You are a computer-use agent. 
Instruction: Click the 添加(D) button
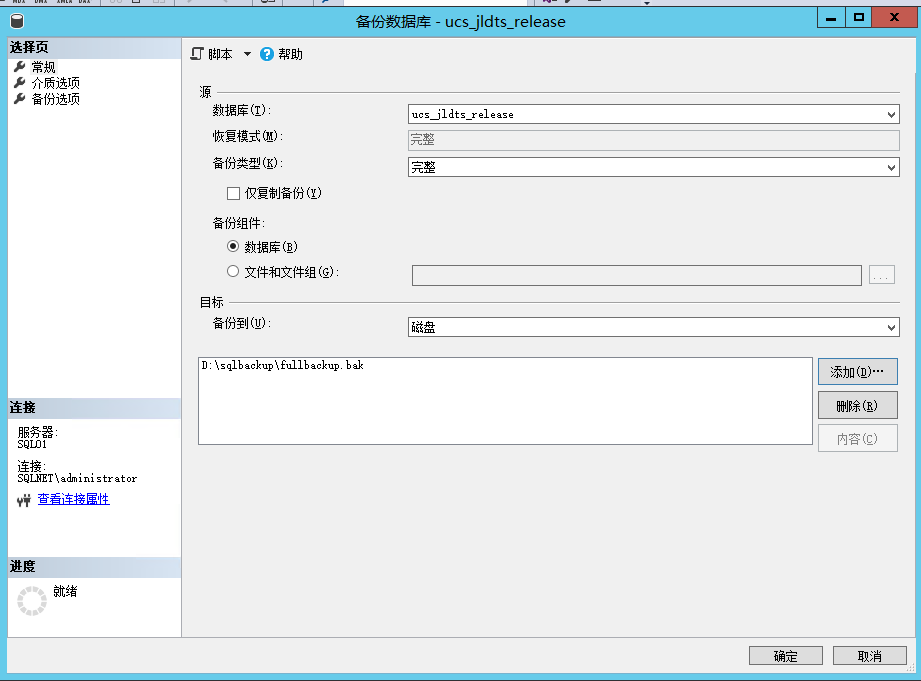pyautogui.click(x=858, y=371)
